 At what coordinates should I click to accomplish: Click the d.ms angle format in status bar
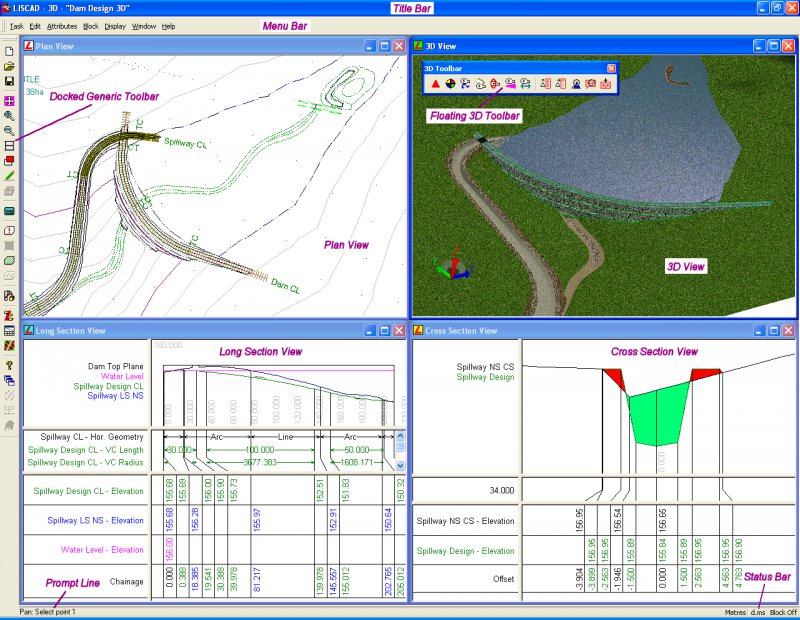(758, 612)
